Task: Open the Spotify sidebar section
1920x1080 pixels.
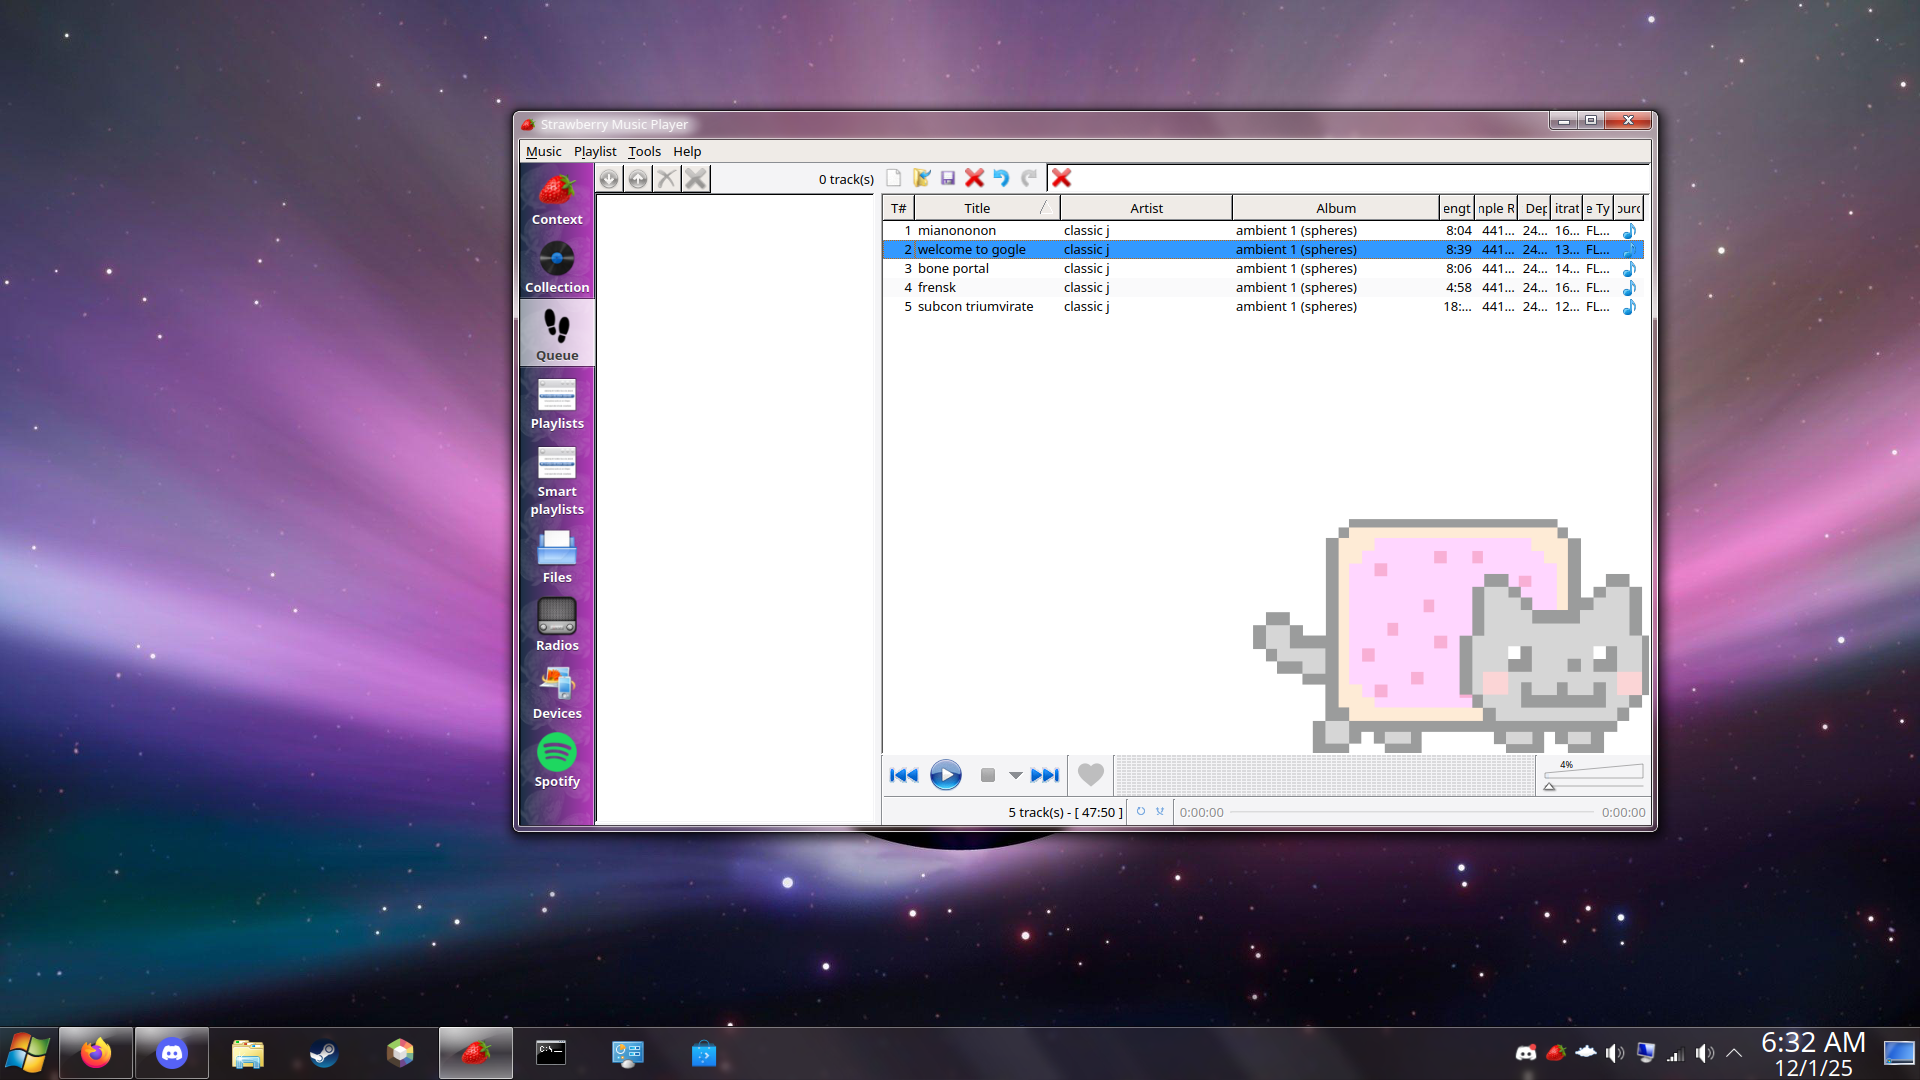Action: click(x=557, y=760)
